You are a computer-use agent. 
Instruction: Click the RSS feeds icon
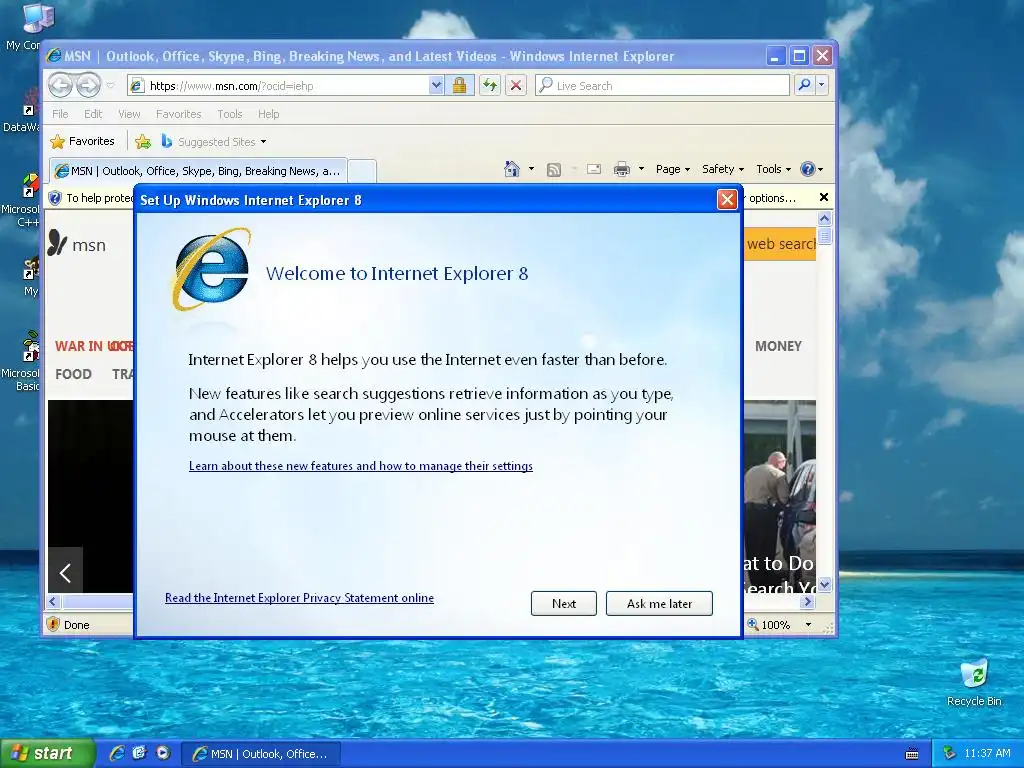coord(554,170)
